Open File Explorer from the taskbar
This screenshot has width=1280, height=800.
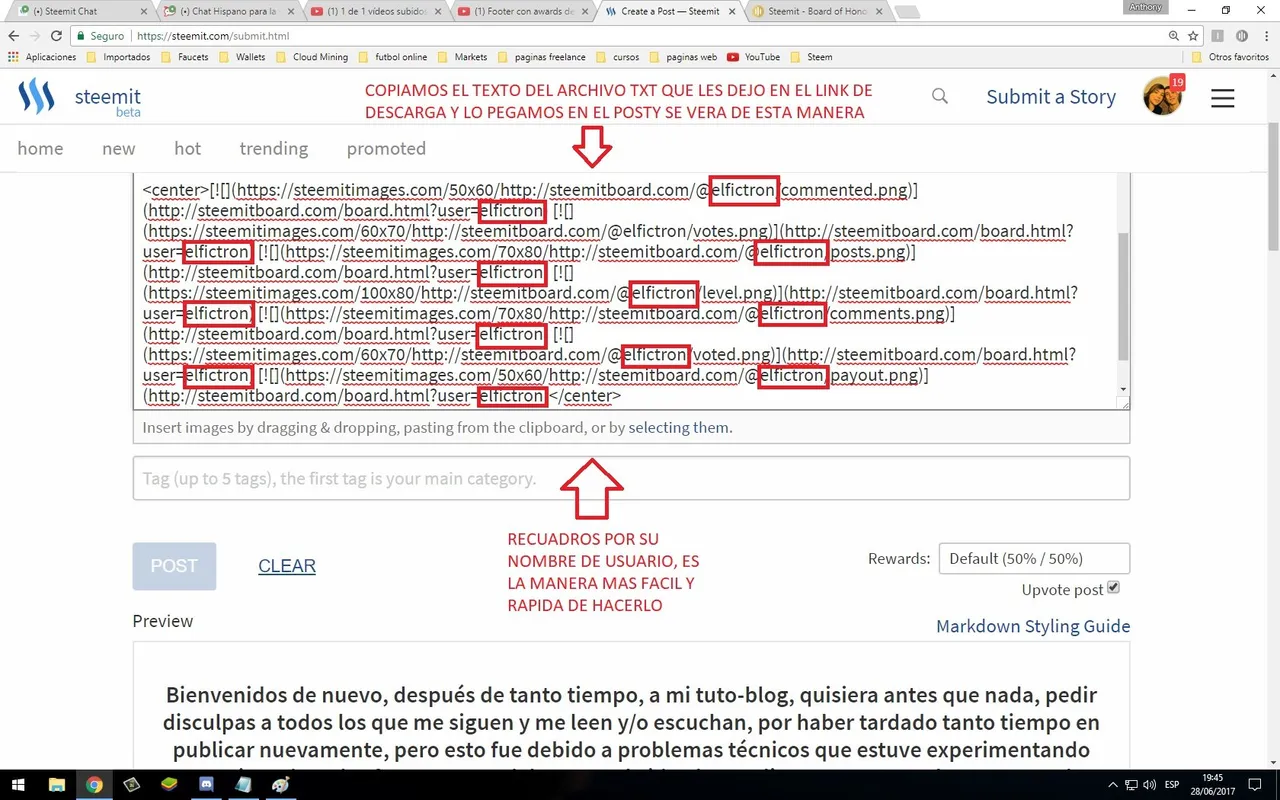tap(57, 785)
